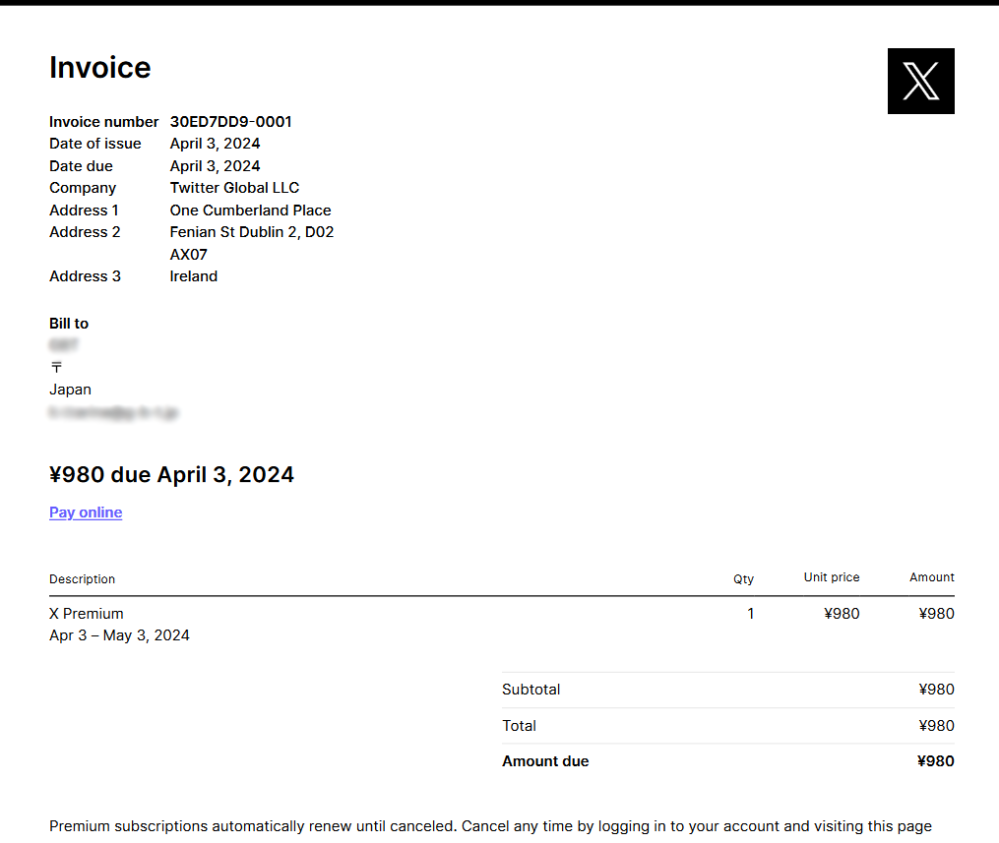Image resolution: width=999 pixels, height=843 pixels.
Task: Click the Amount due row label
Action: [x=545, y=761]
